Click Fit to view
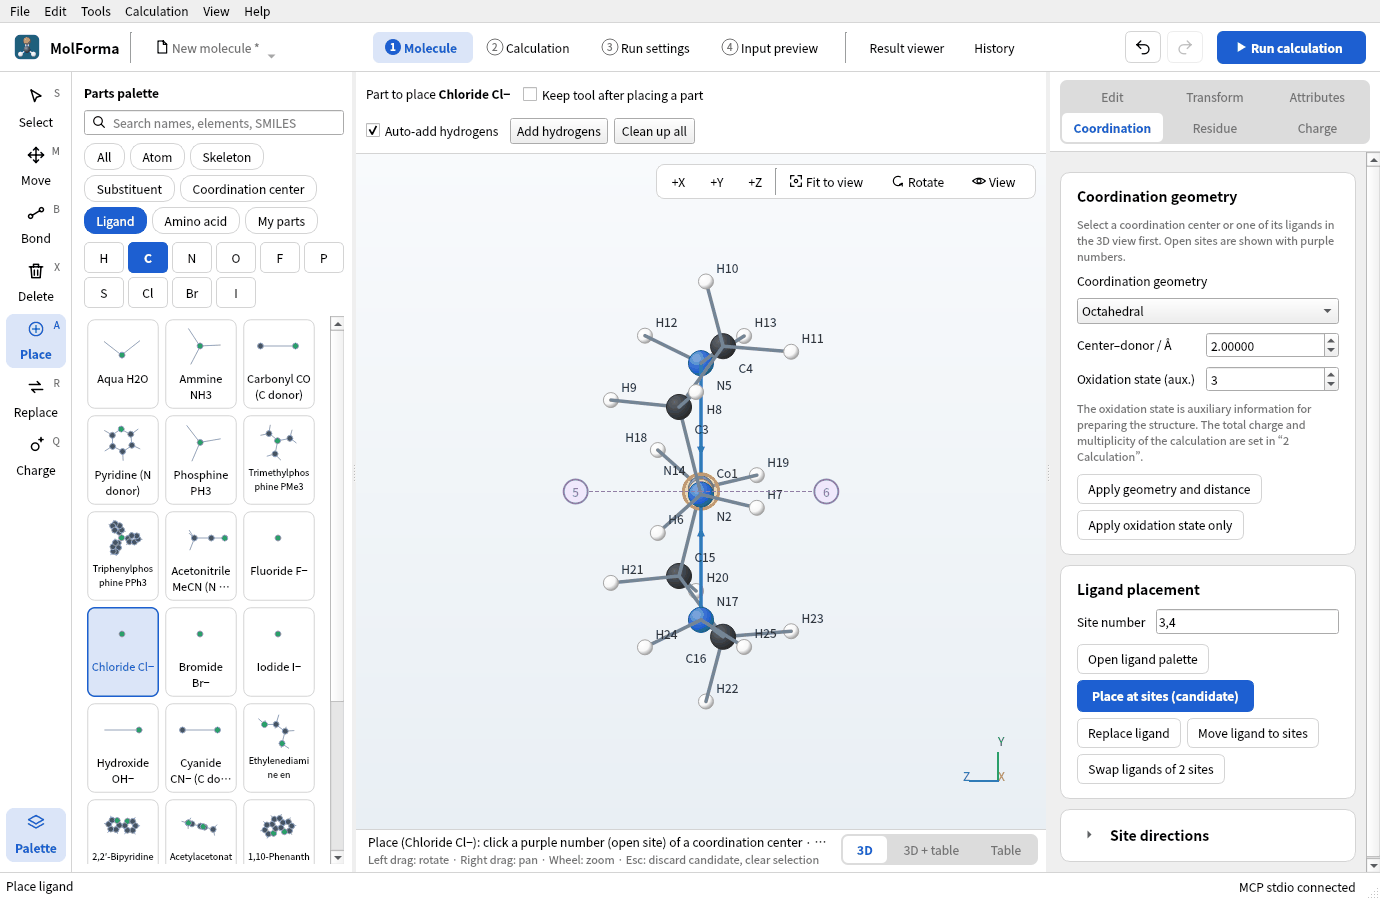The image size is (1380, 900). pyautogui.click(x=826, y=182)
